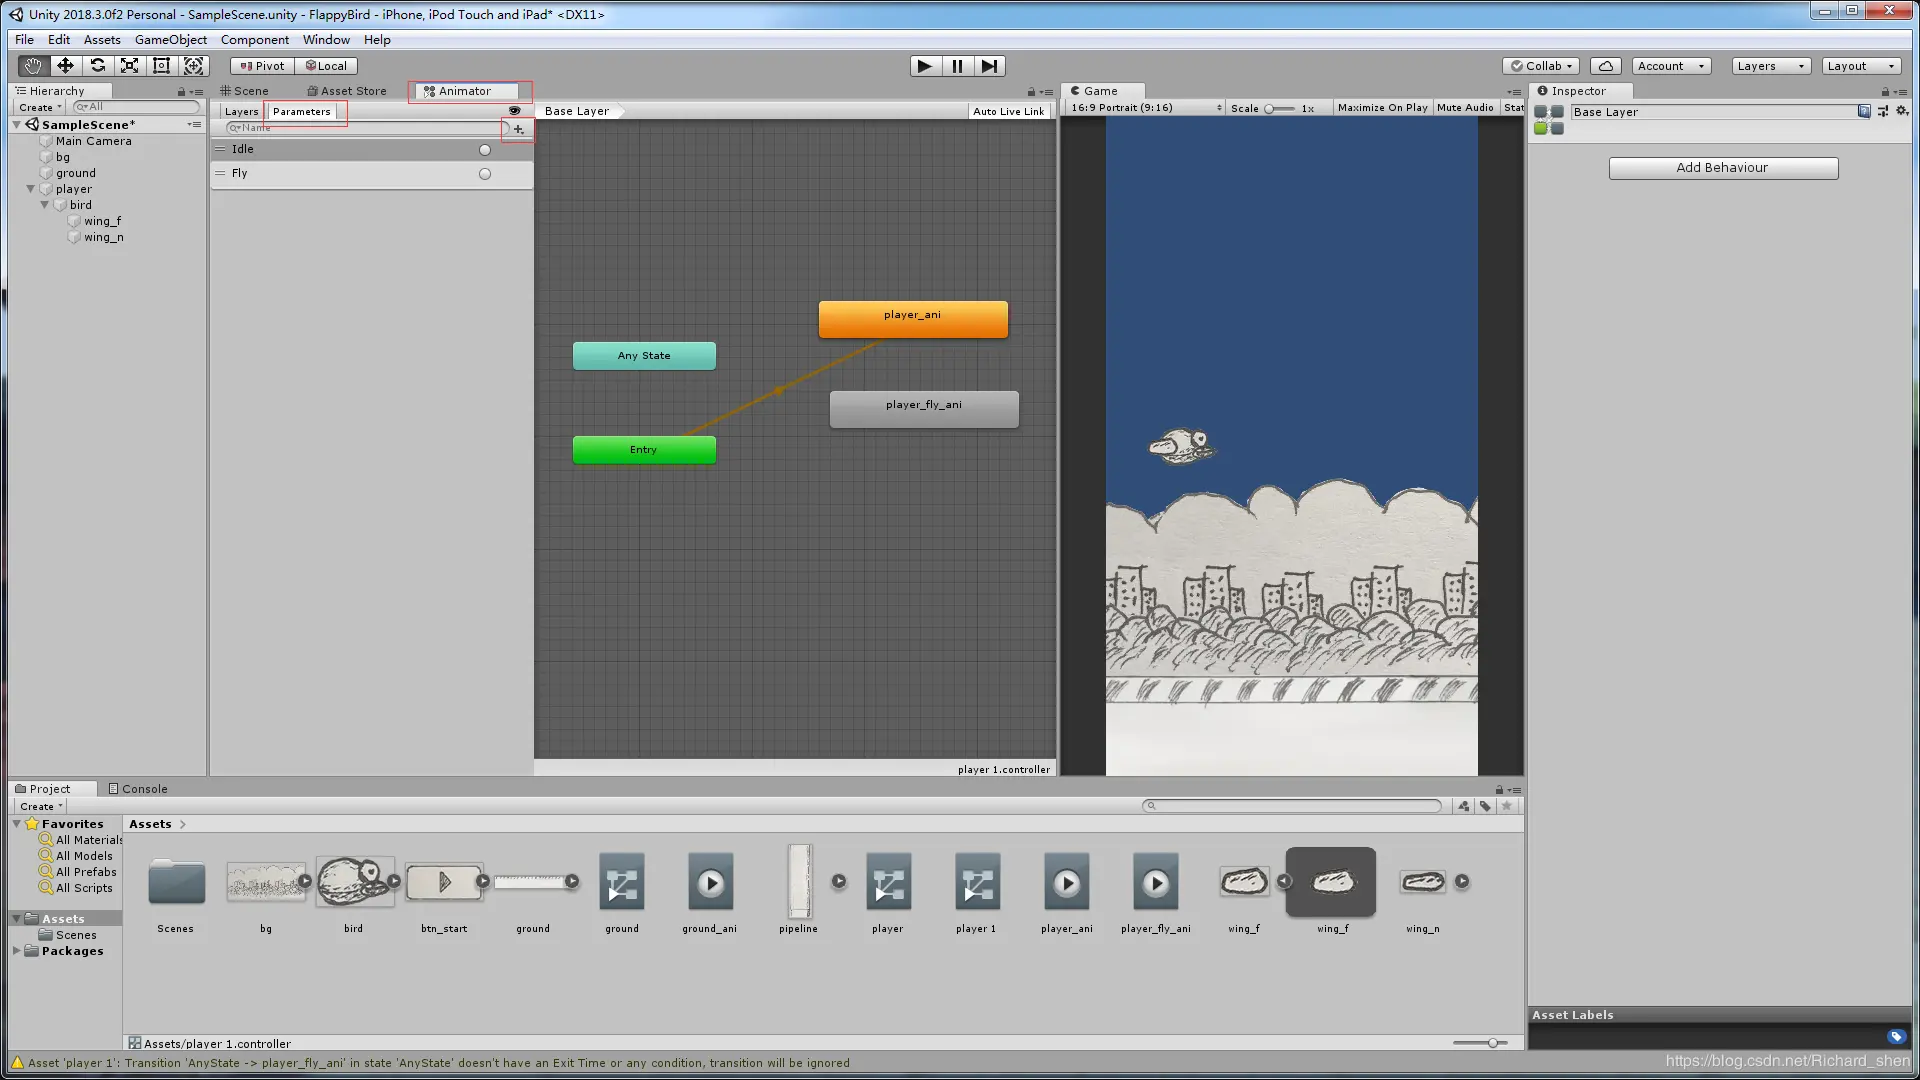Toggle the Idle parameter radio circle
Screen dimensions: 1920x1080
coord(485,150)
